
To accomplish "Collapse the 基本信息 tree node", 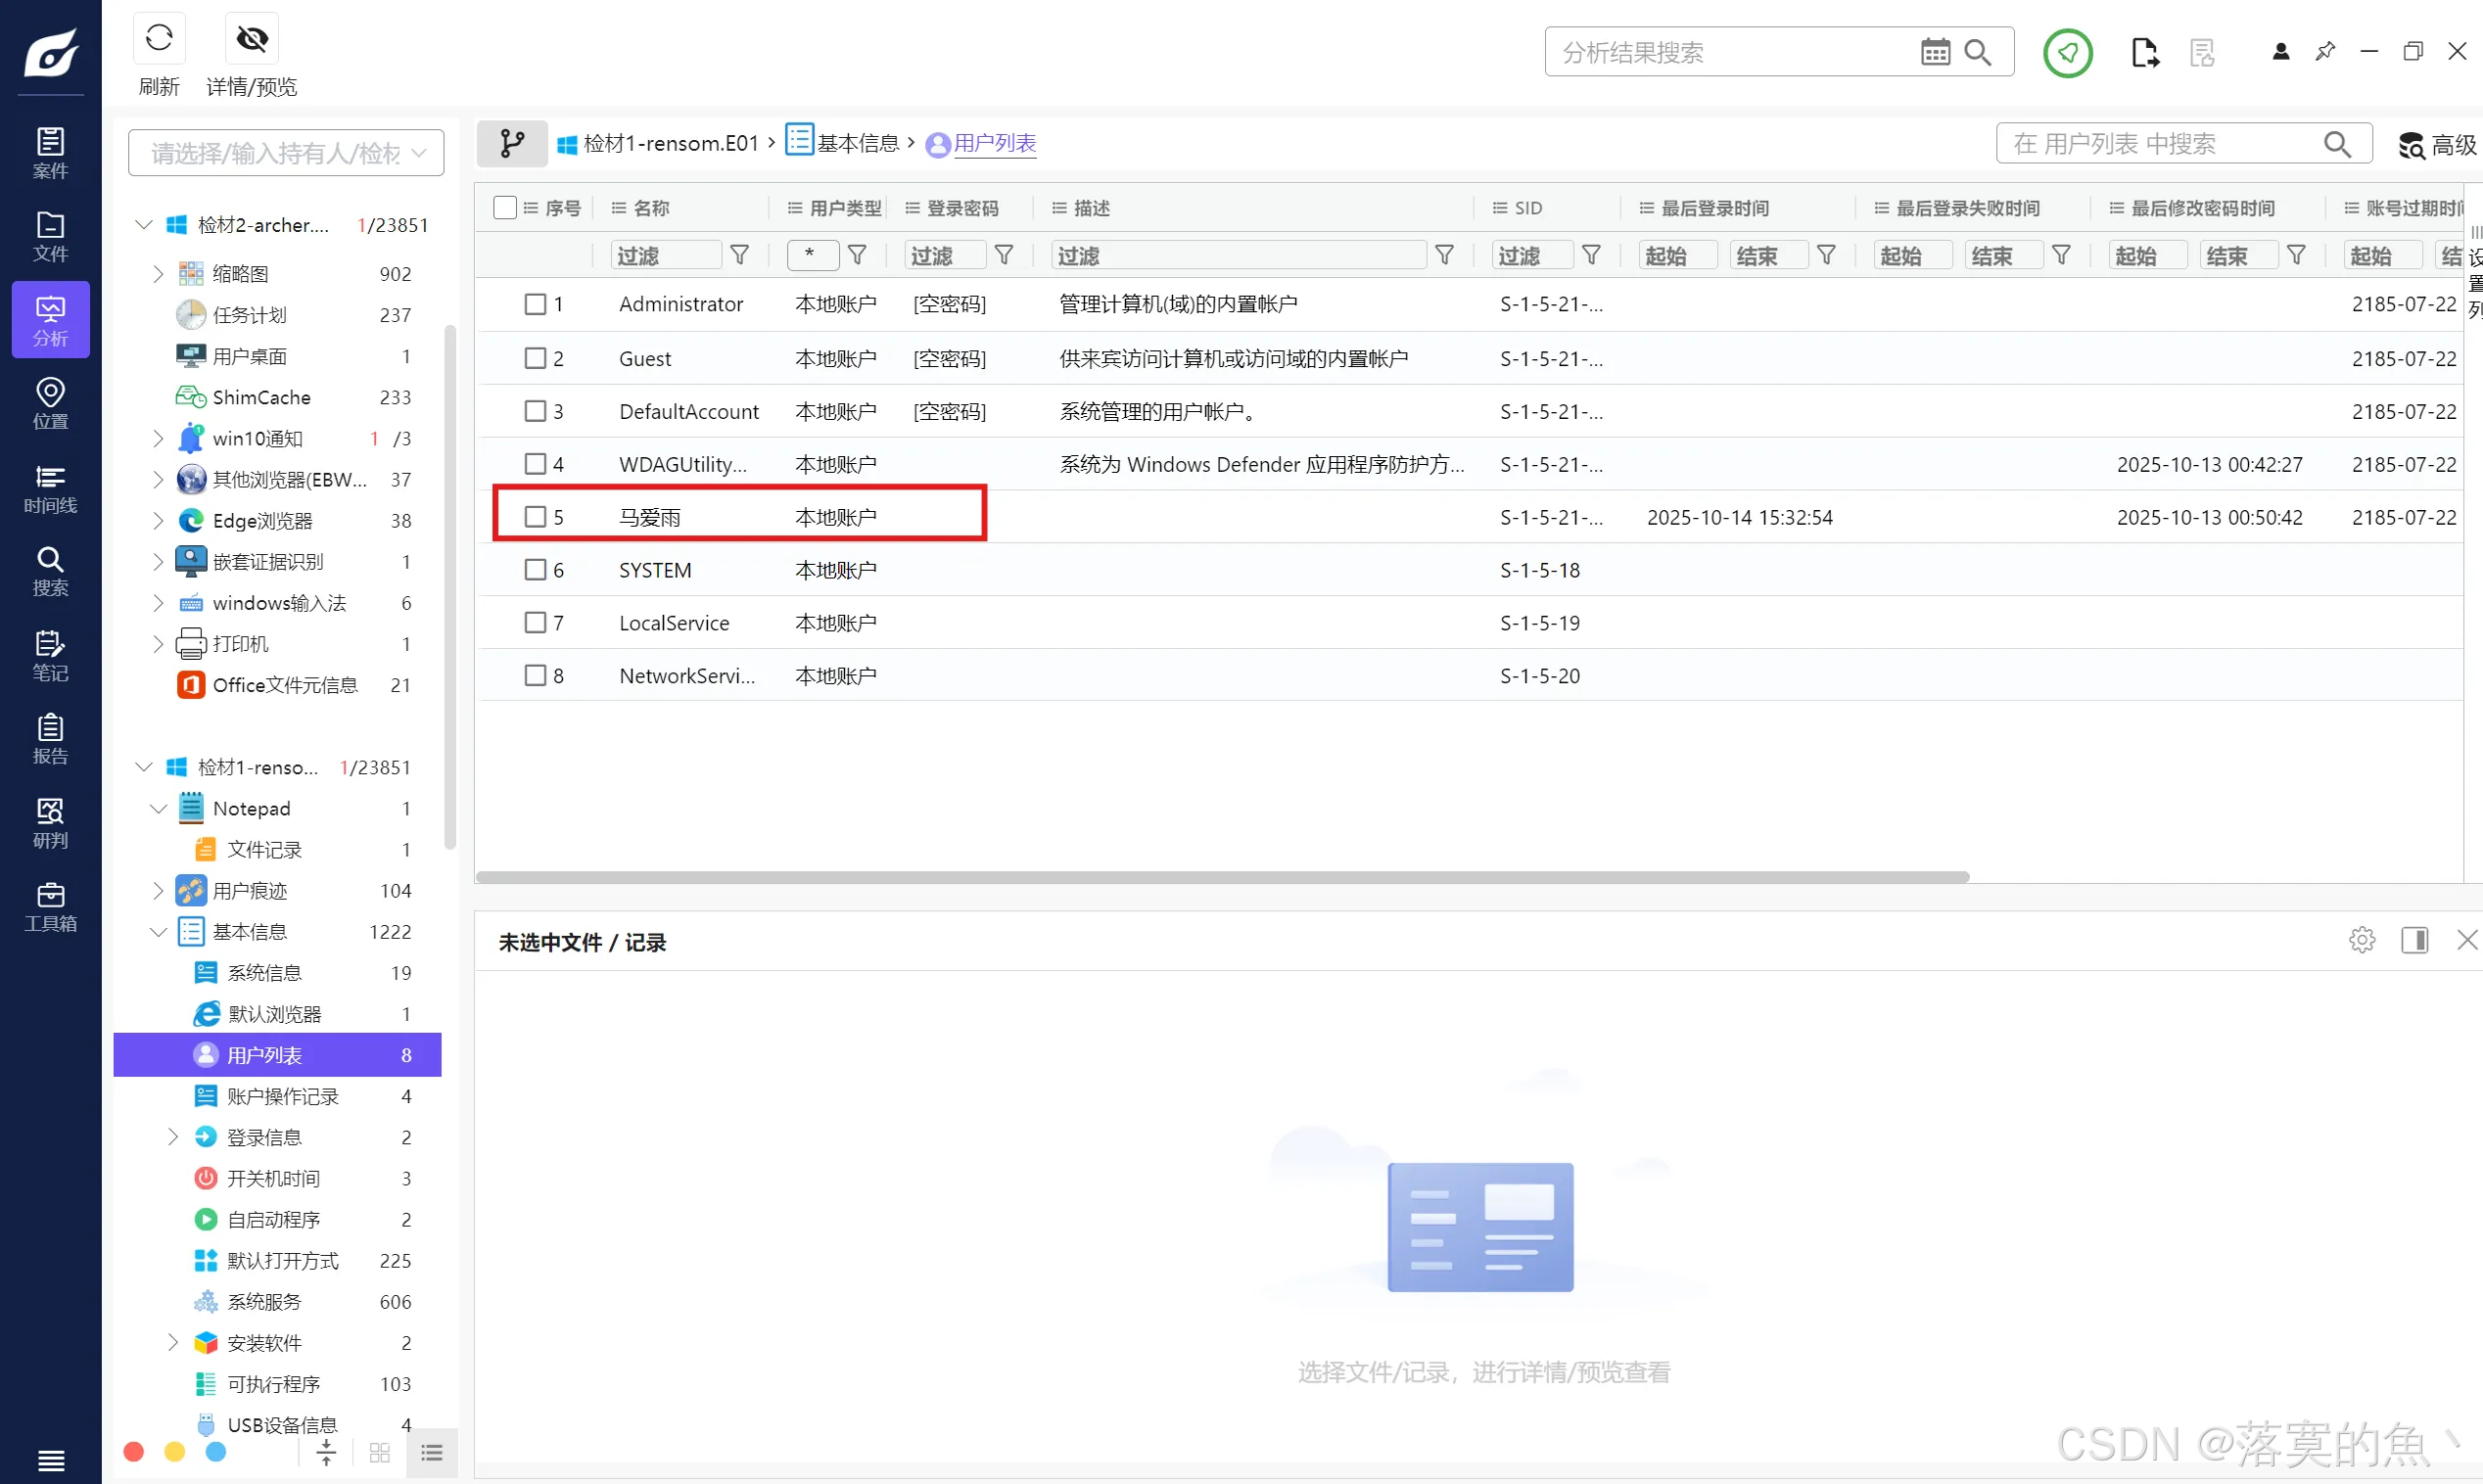I will click(x=158, y=932).
